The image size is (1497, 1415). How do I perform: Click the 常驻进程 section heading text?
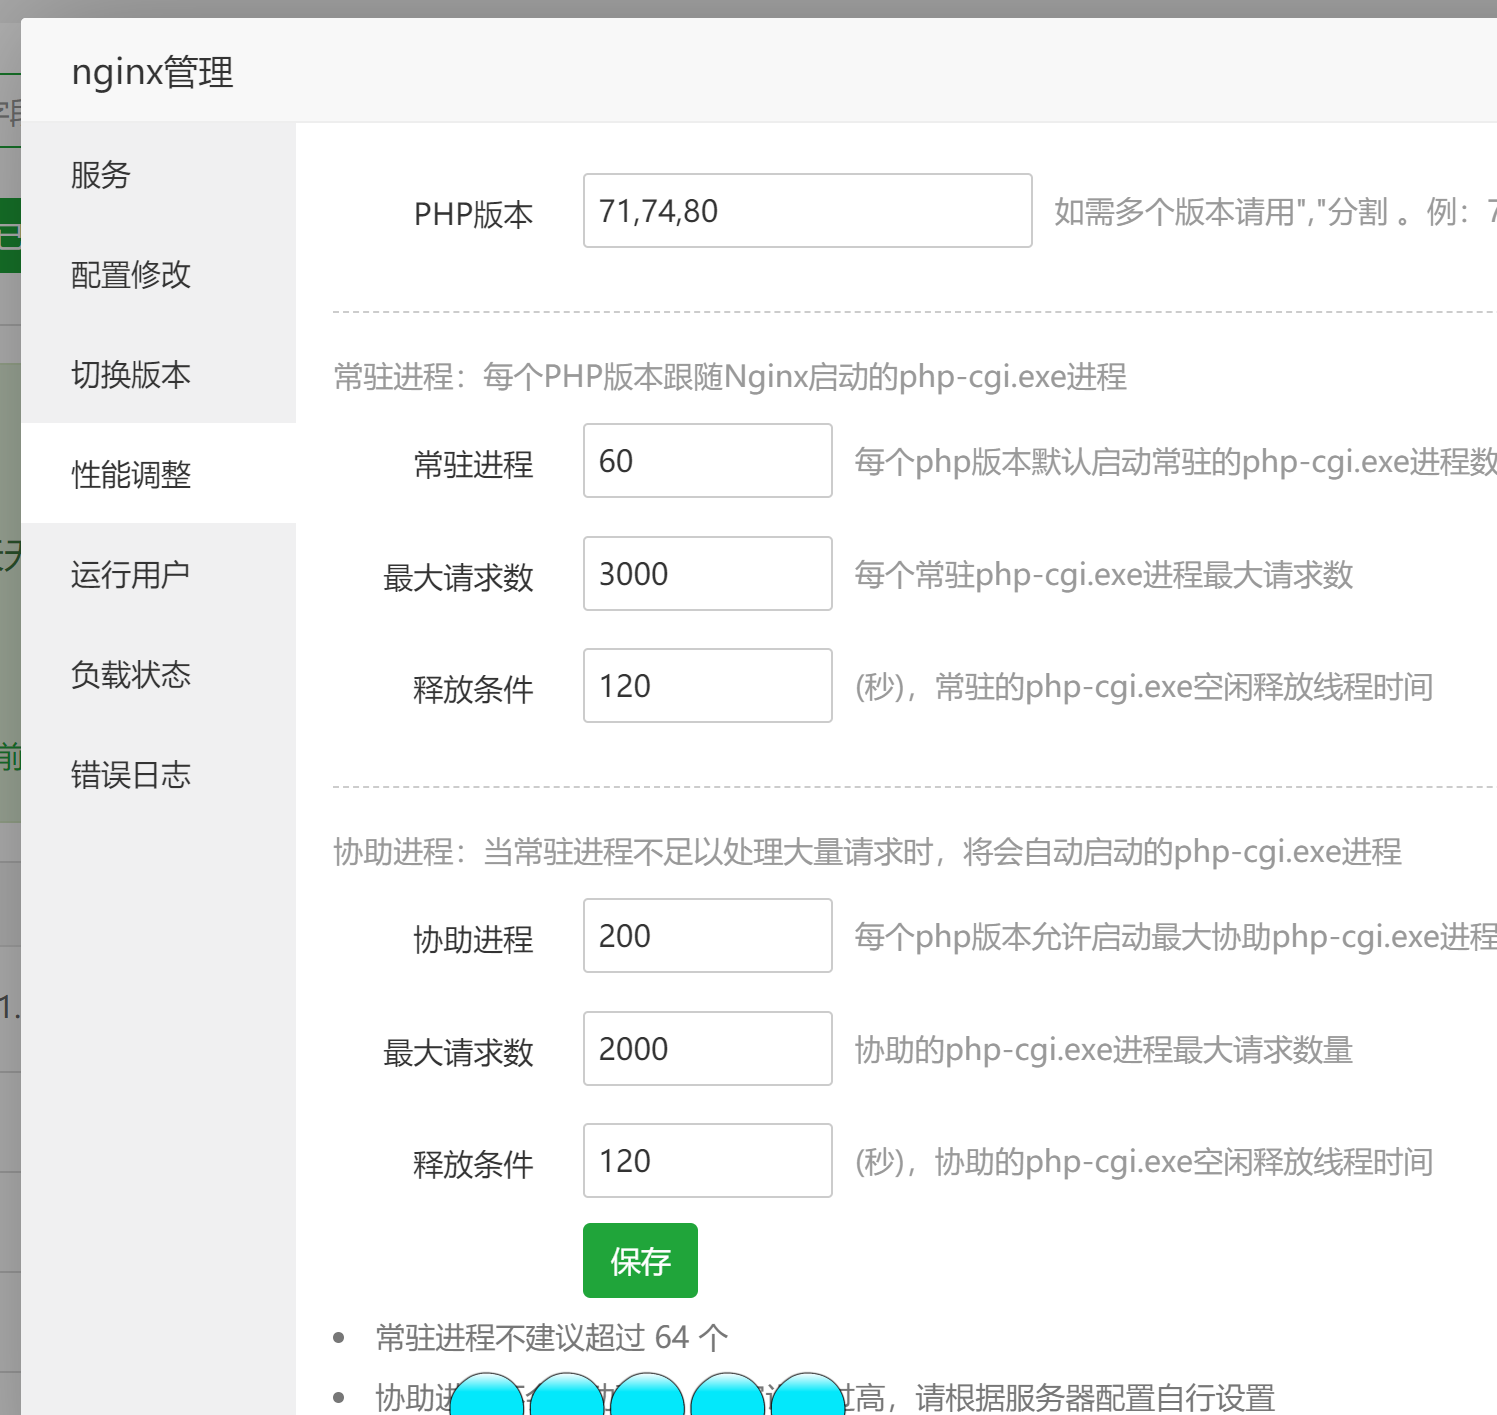point(730,377)
